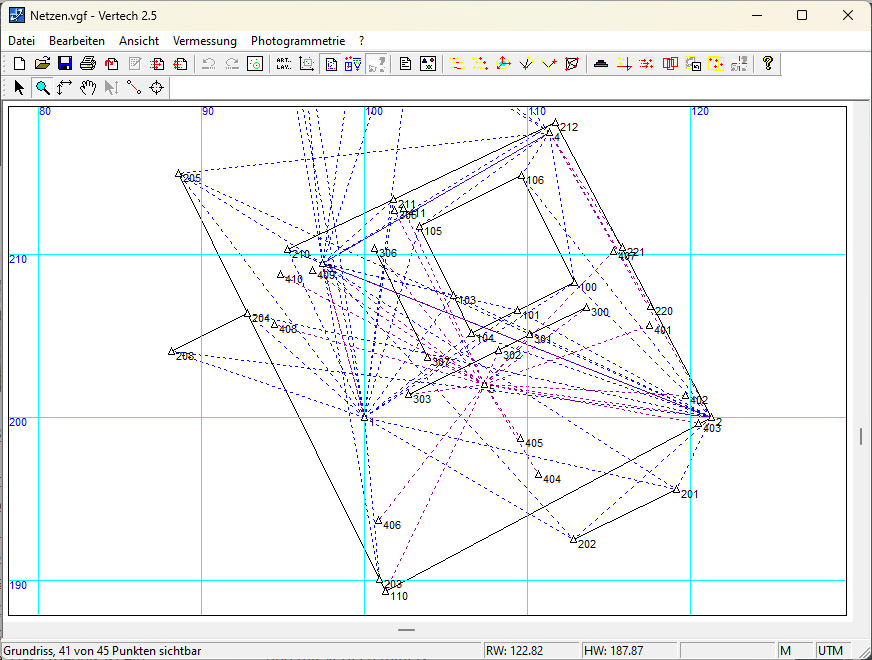Click the green circle point icon
872x660 pixels.
click(255, 64)
